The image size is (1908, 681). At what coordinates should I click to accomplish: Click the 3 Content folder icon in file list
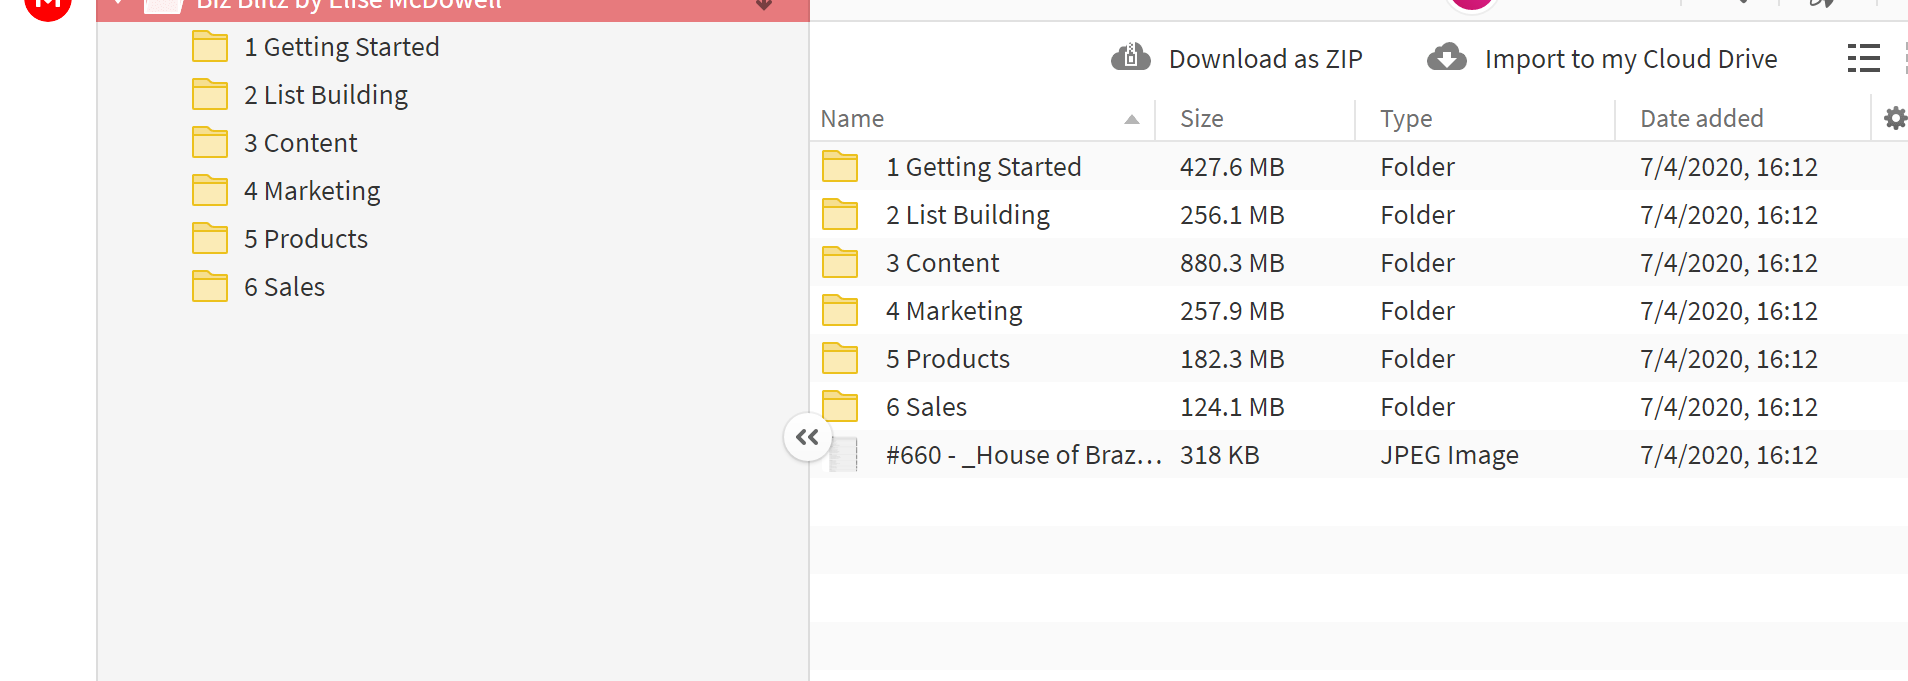(840, 262)
